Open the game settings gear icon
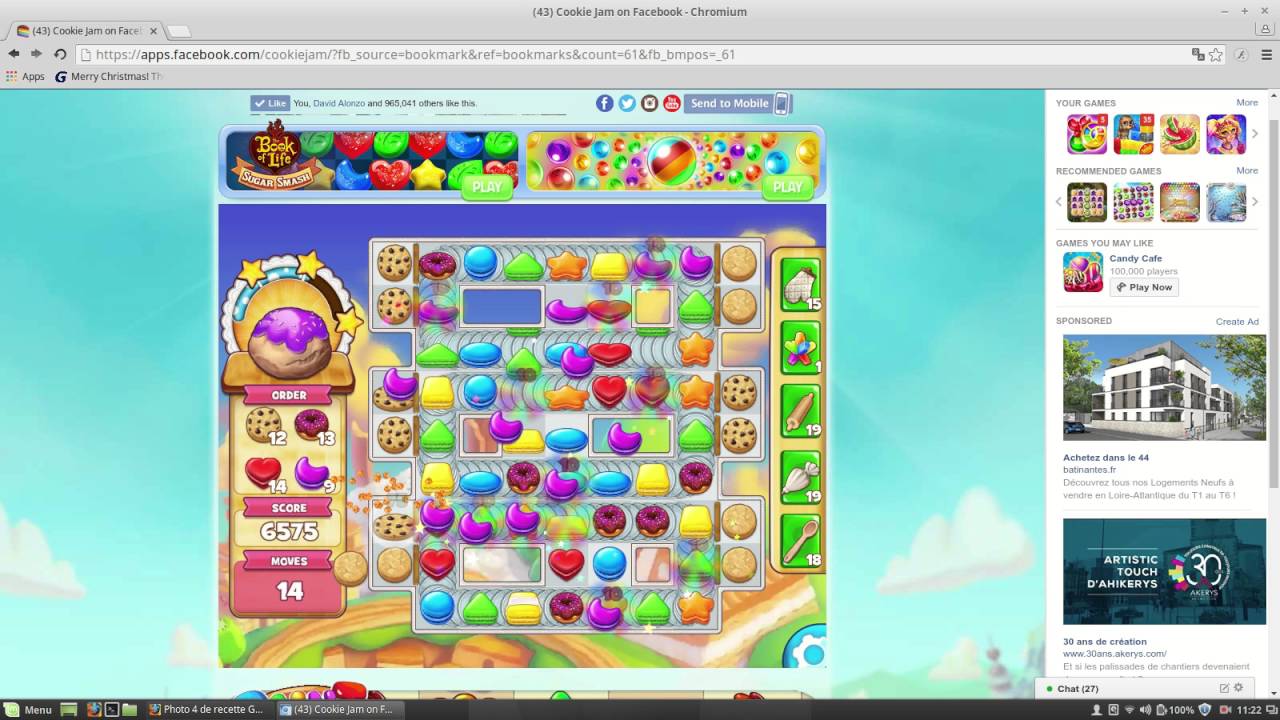Image resolution: width=1280 pixels, height=720 pixels. click(x=809, y=652)
